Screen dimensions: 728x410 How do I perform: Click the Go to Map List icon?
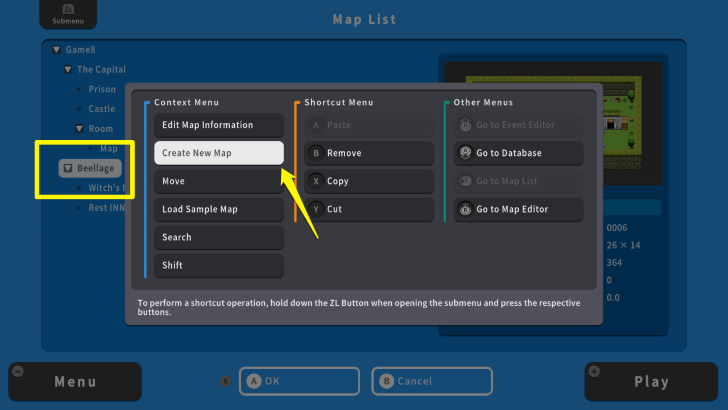[465, 181]
